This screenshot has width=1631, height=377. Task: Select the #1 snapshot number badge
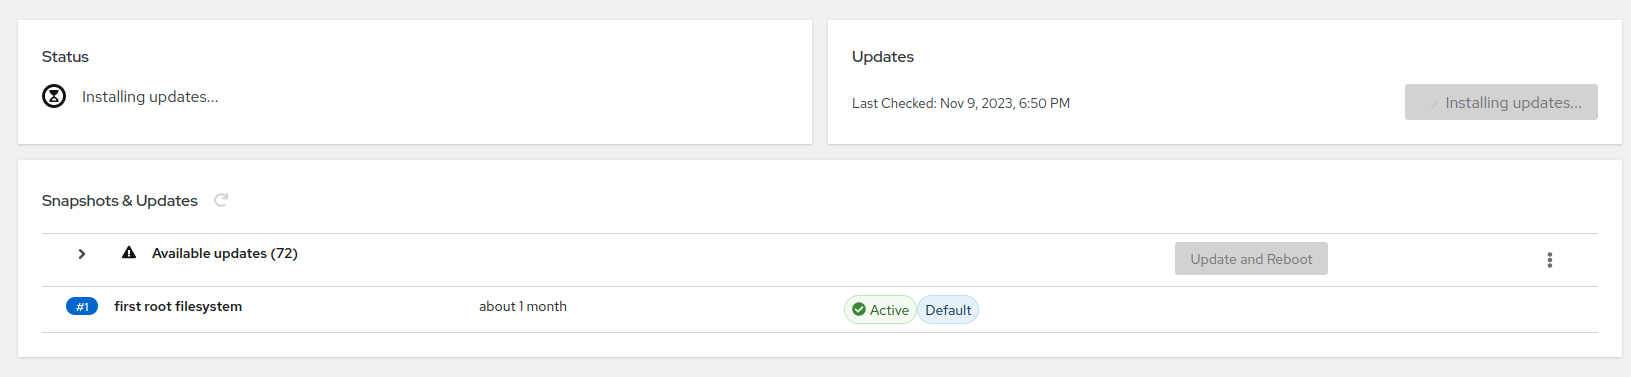pyautogui.click(x=82, y=307)
